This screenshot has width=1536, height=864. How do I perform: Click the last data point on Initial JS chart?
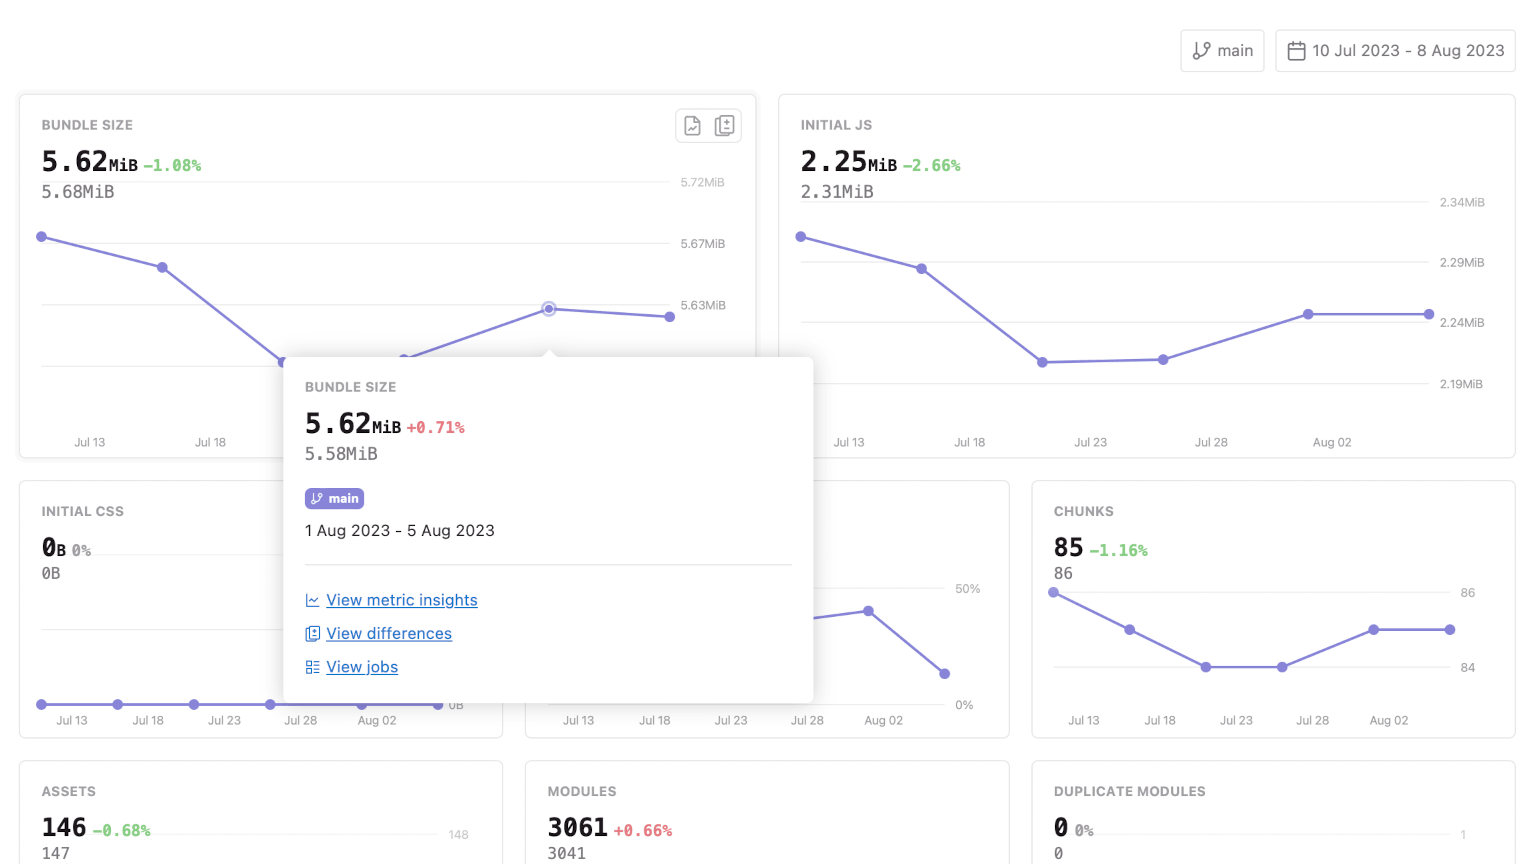click(x=1429, y=313)
